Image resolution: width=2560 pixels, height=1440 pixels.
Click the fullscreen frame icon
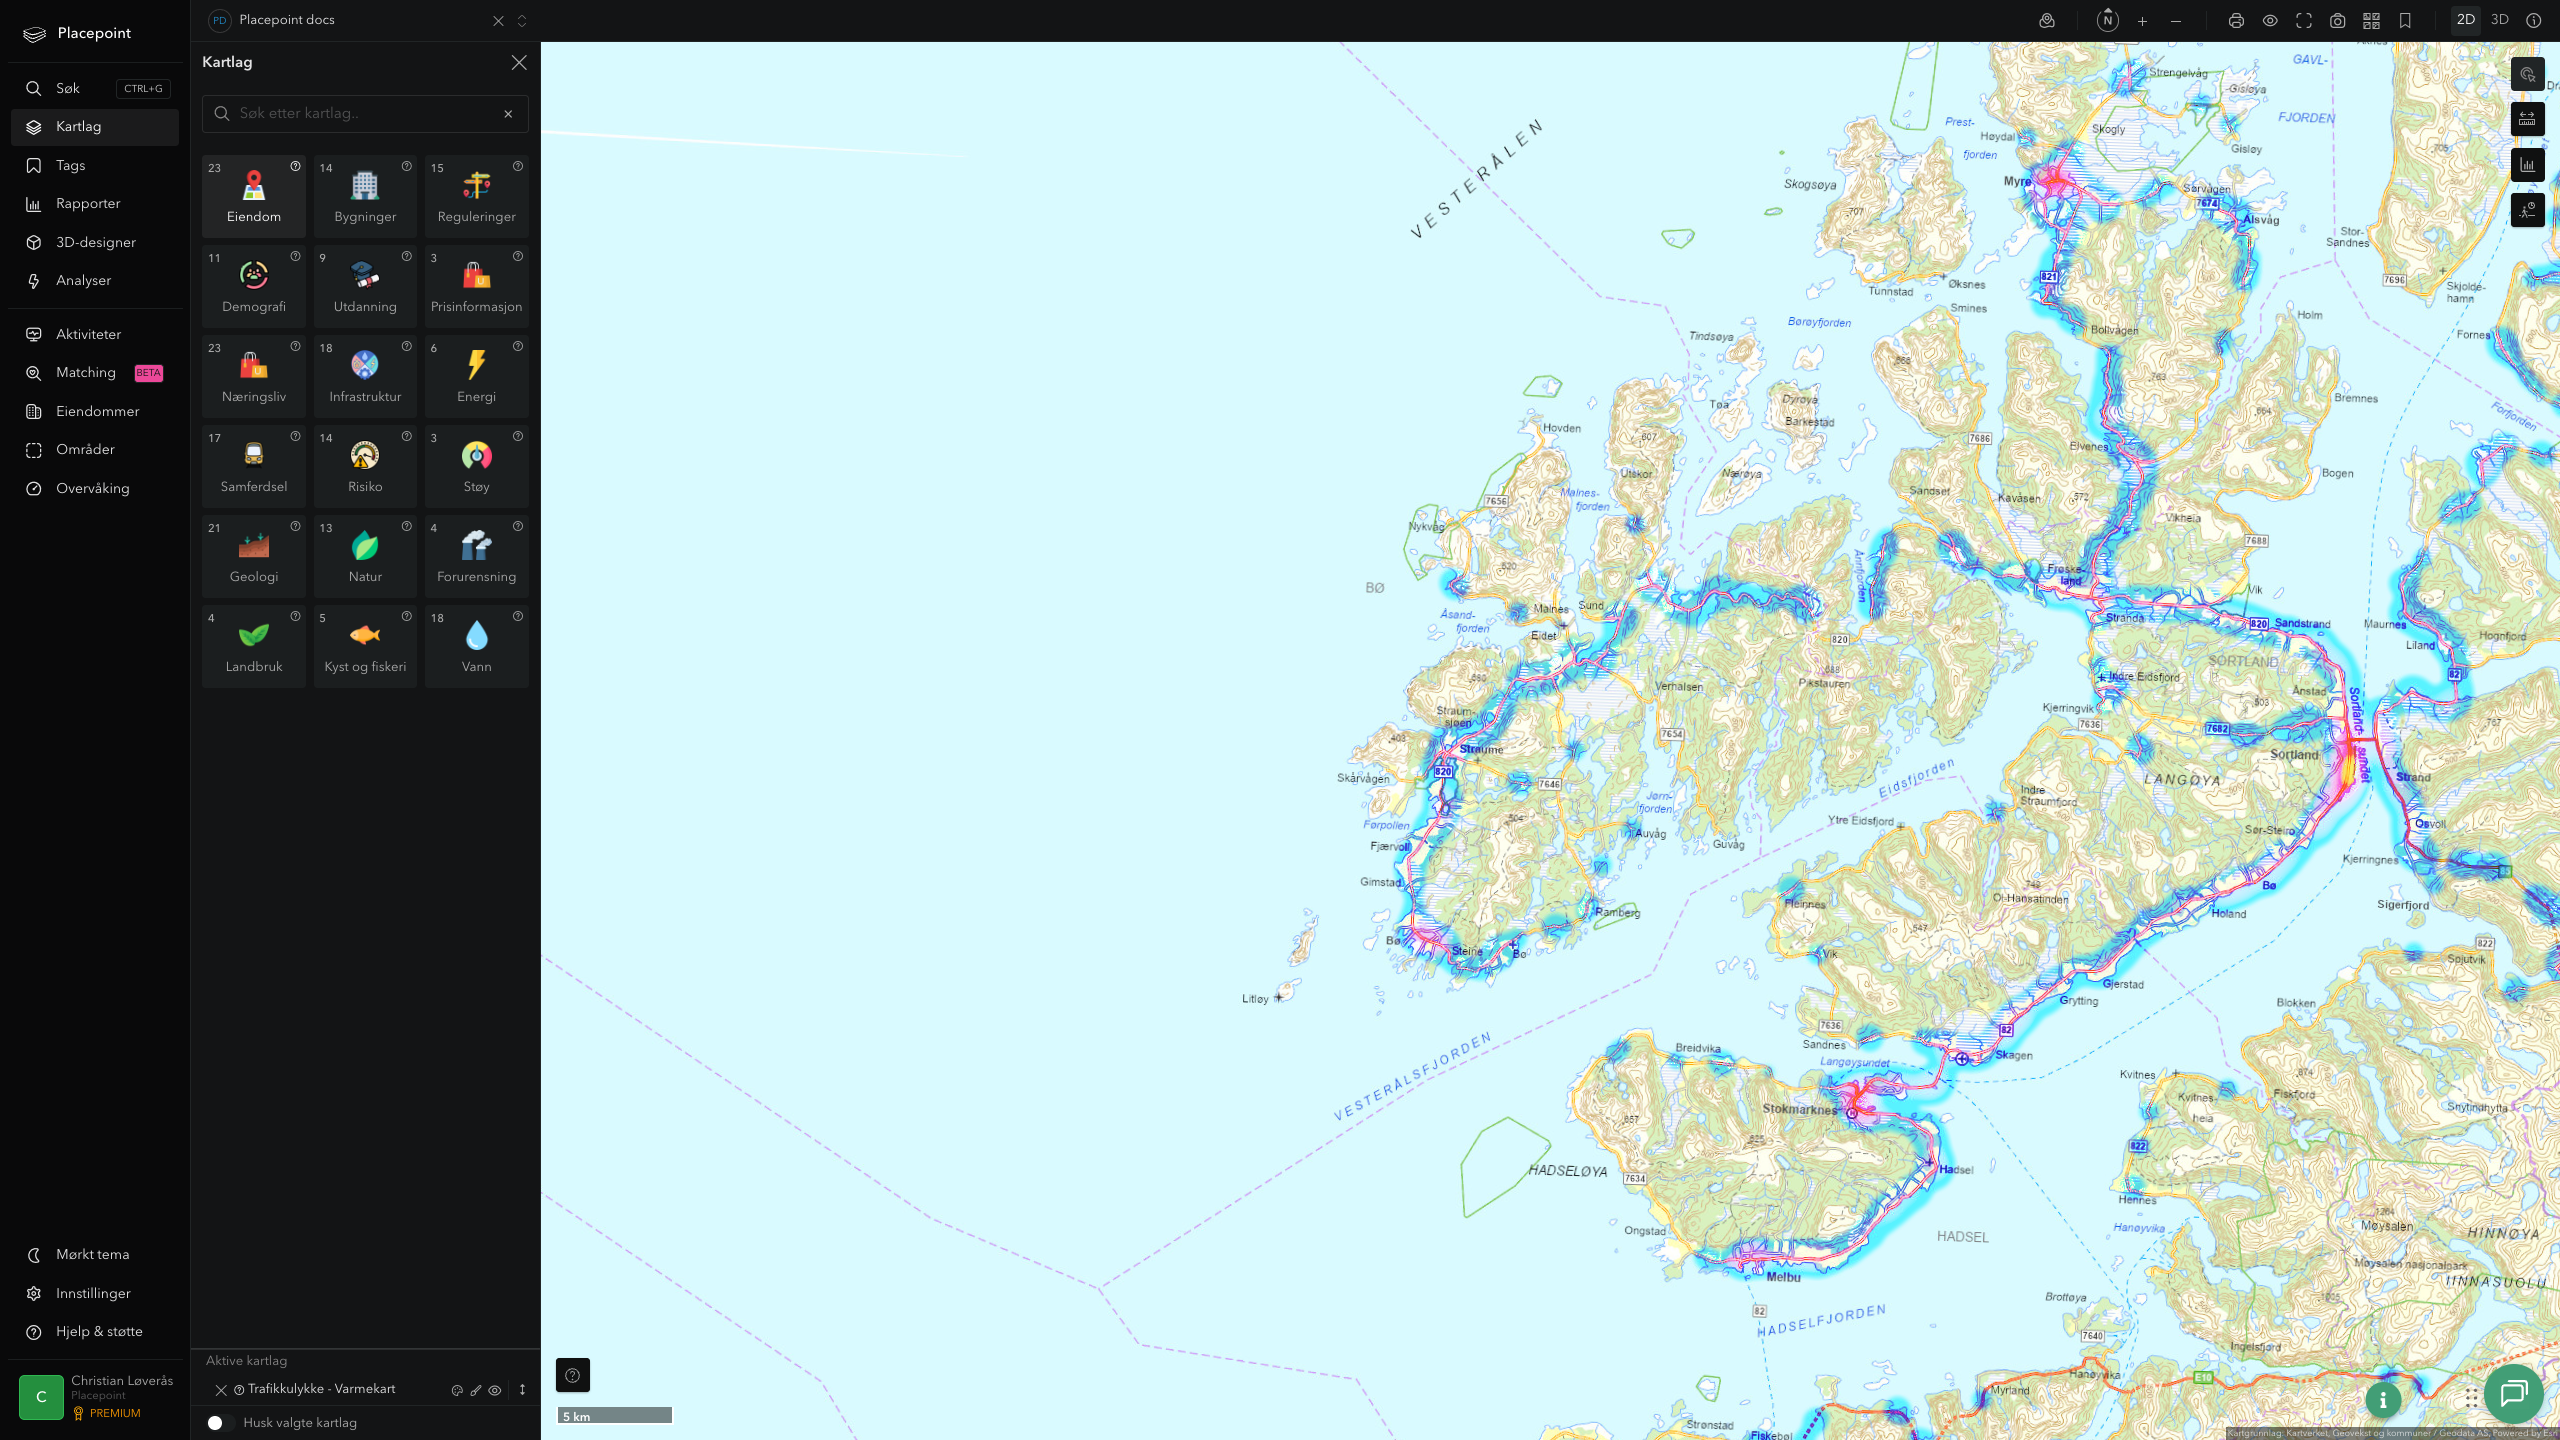(x=2304, y=21)
